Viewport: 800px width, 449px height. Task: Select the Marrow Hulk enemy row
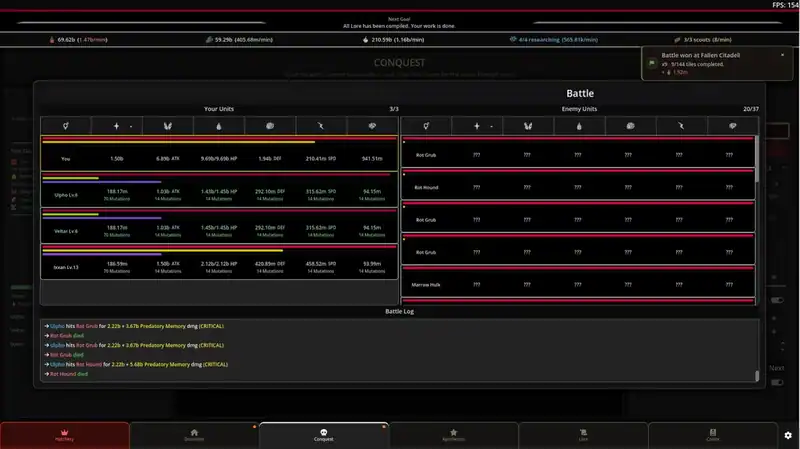click(578, 282)
